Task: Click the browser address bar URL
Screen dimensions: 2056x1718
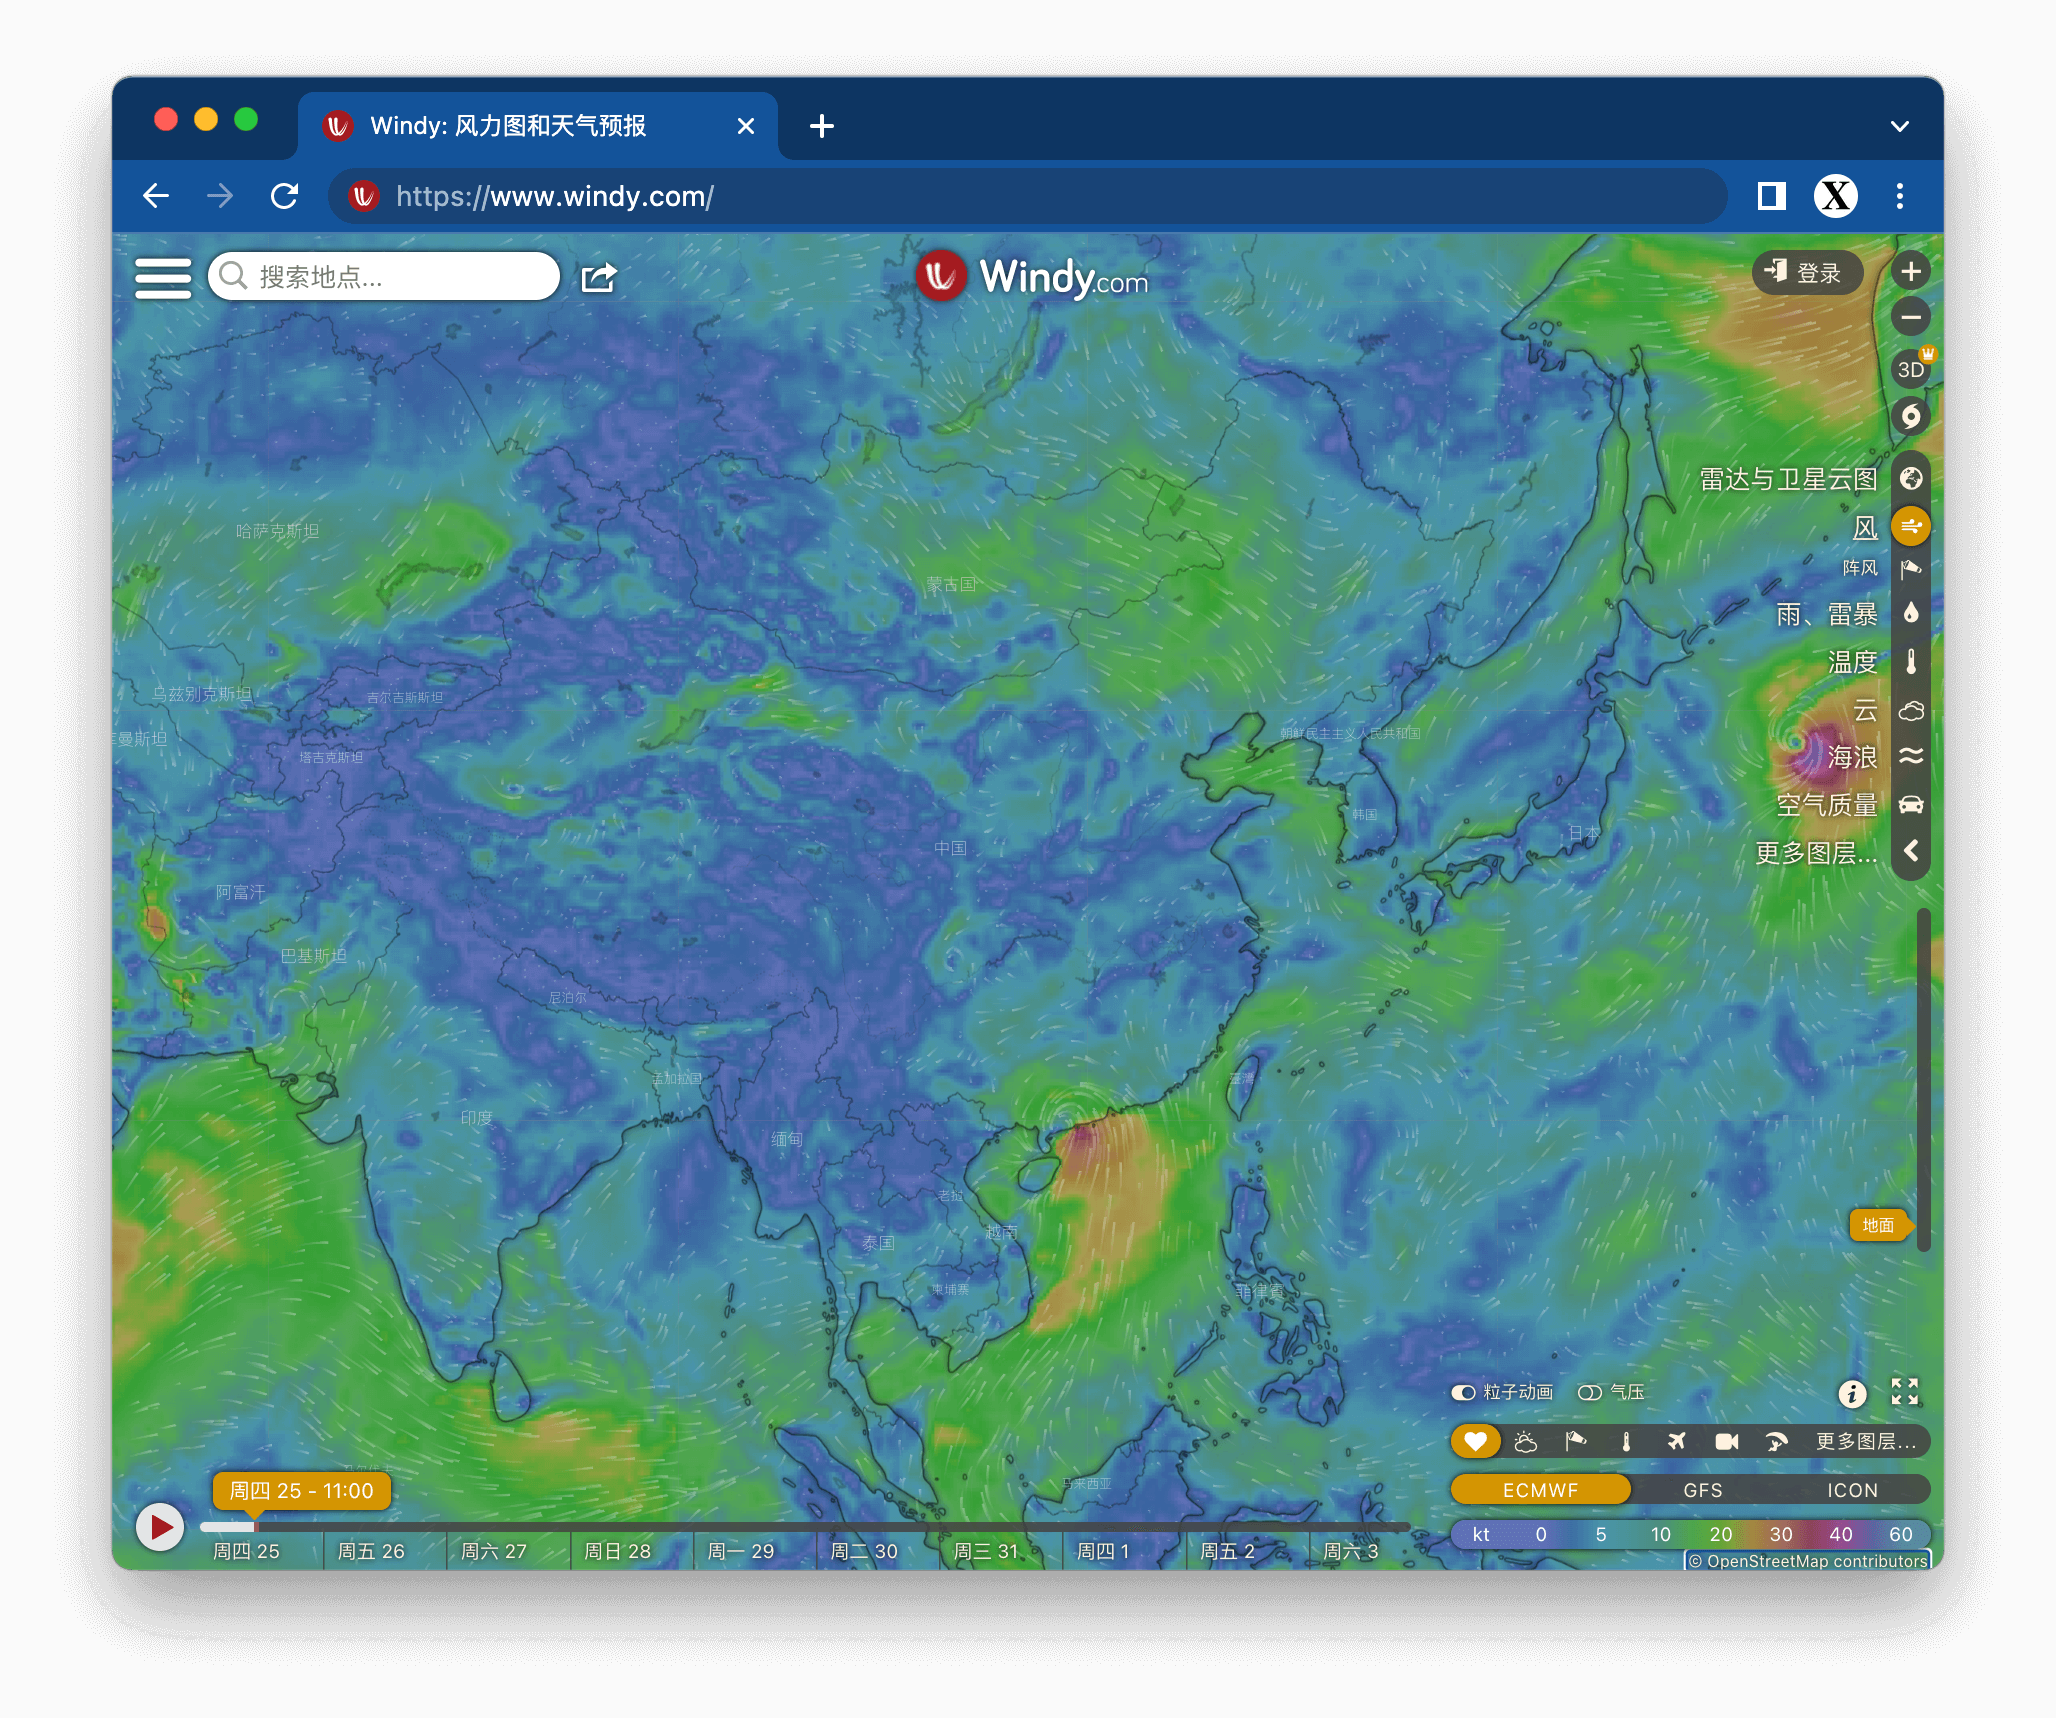Action: 1028,196
